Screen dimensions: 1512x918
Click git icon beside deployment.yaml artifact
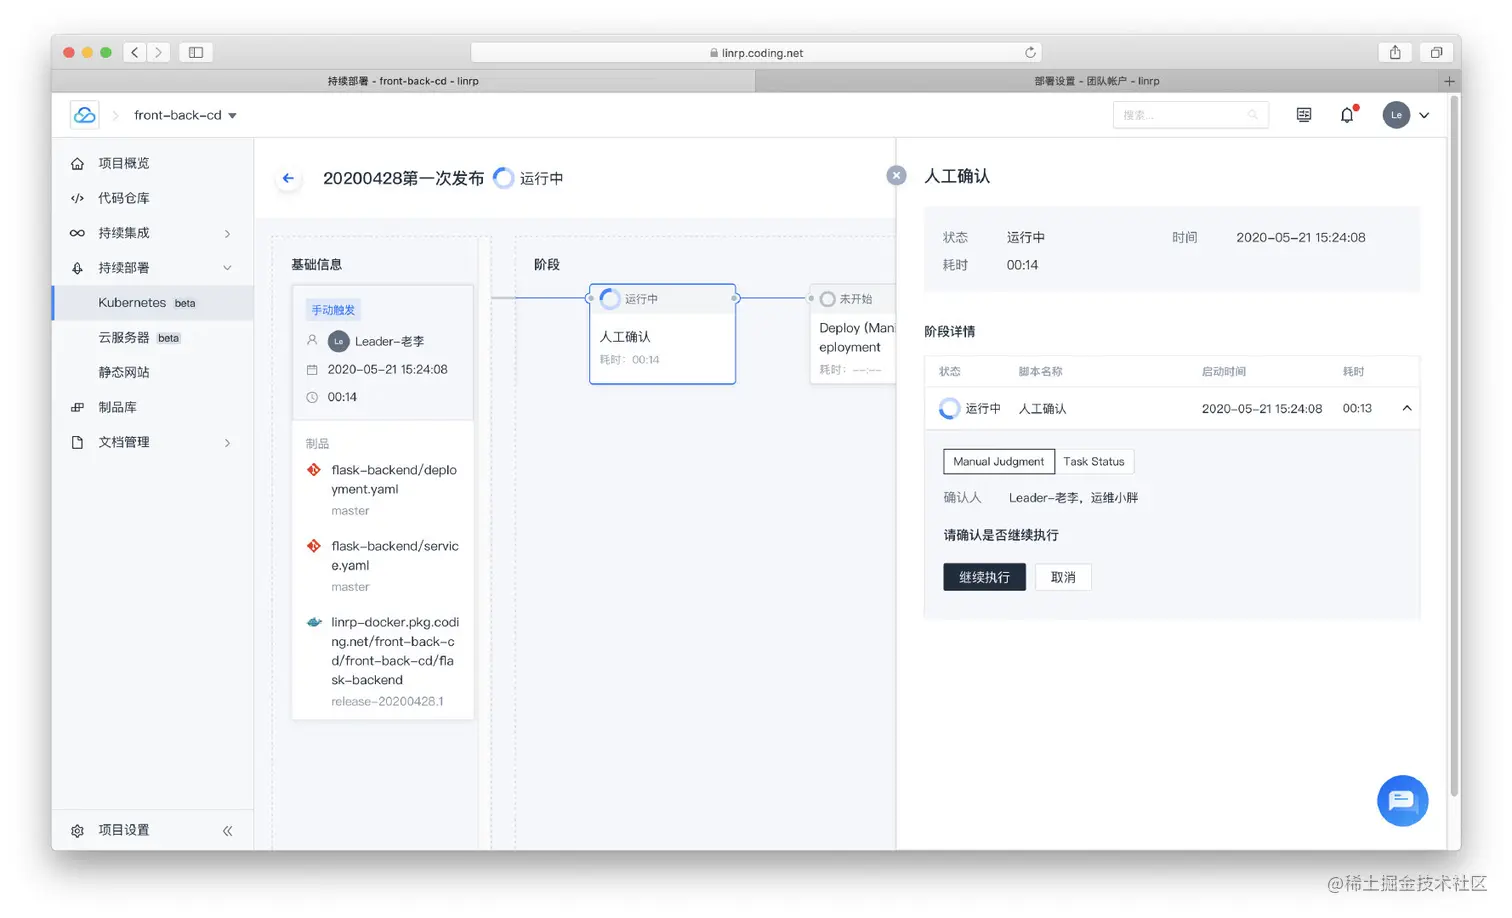(x=314, y=470)
